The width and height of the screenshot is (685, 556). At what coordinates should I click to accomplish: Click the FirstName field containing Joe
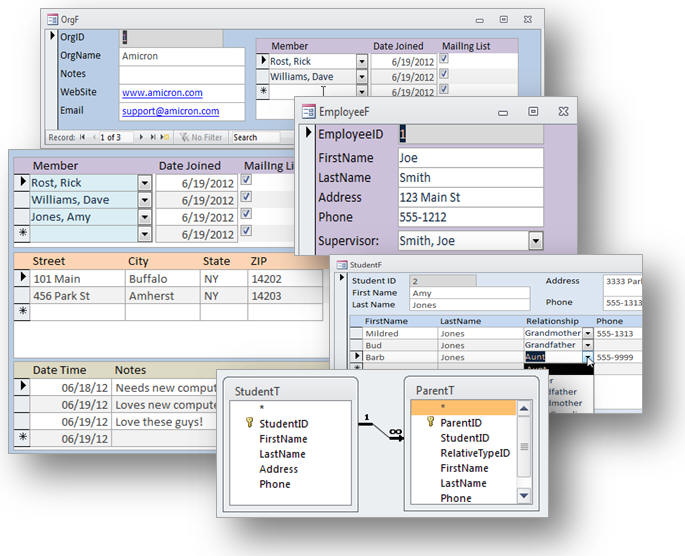[468, 157]
